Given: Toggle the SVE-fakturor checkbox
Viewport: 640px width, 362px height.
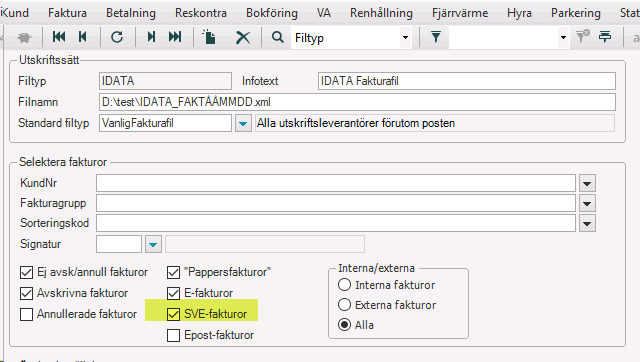Looking at the screenshot, I should (173, 314).
